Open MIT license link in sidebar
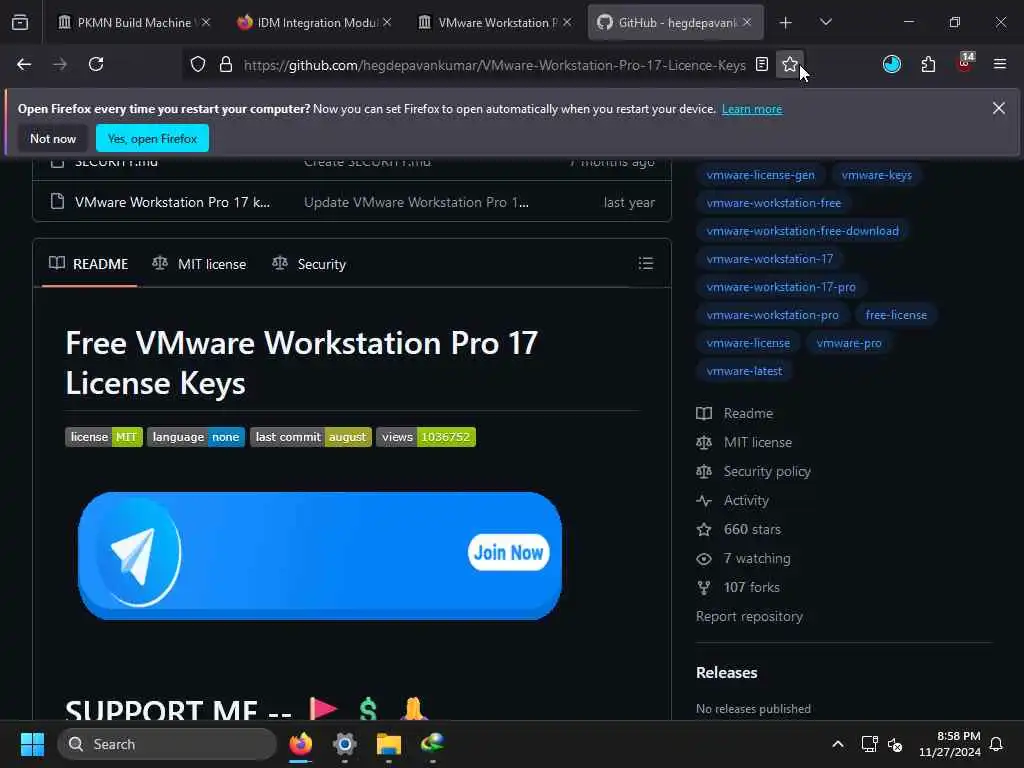 pos(744,442)
